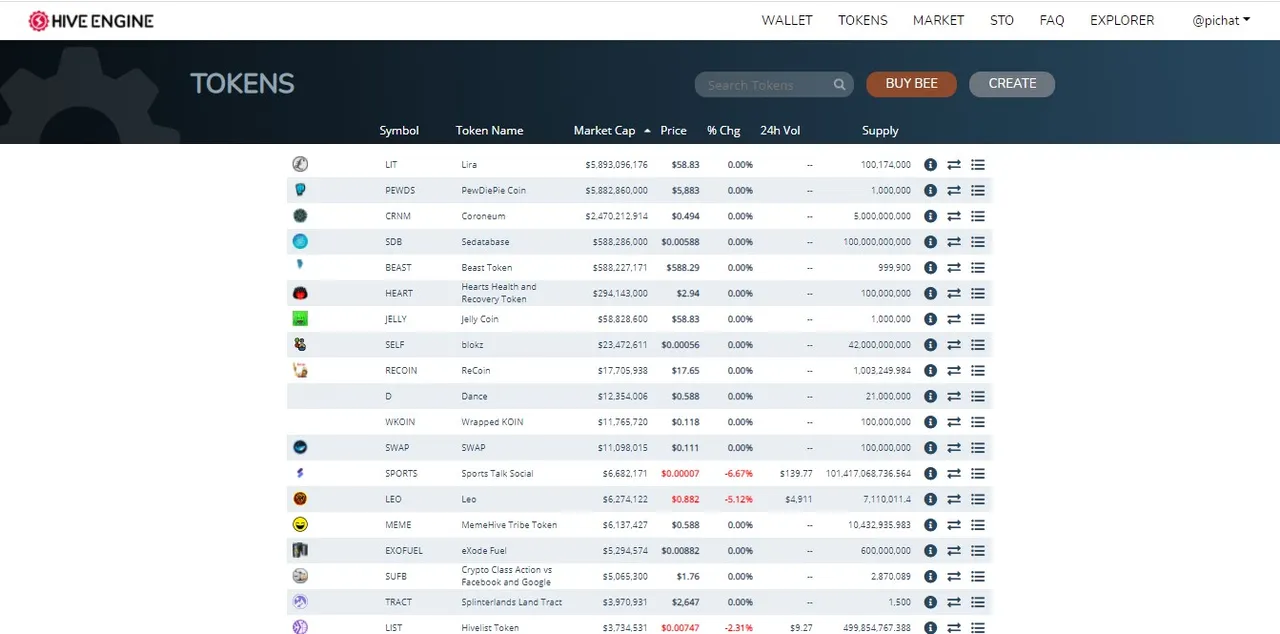Sort by % Chg column header
Image resolution: width=1280 pixels, height=634 pixels.
[723, 131]
